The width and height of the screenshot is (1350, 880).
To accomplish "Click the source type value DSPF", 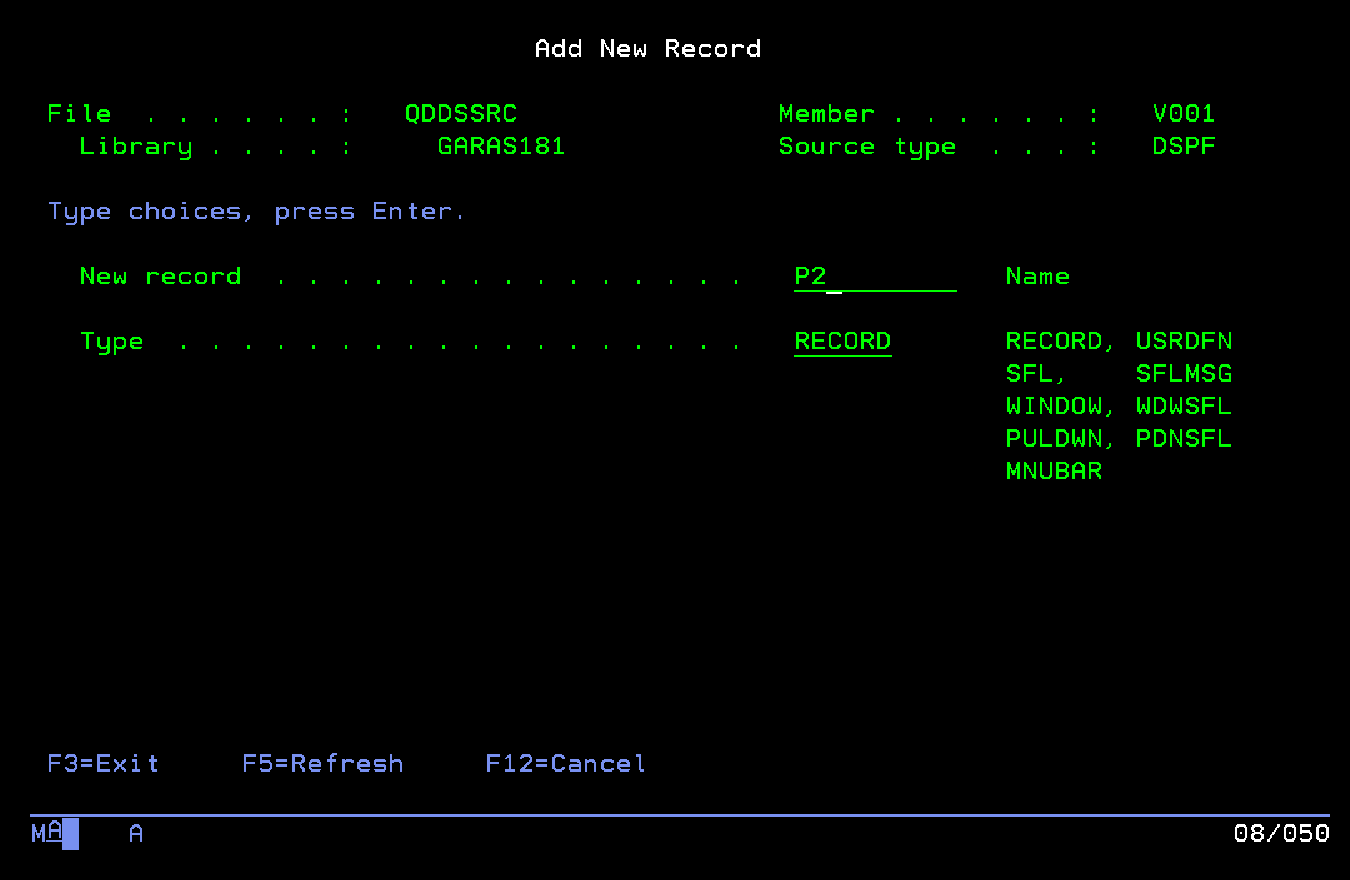I will (x=1183, y=147).
